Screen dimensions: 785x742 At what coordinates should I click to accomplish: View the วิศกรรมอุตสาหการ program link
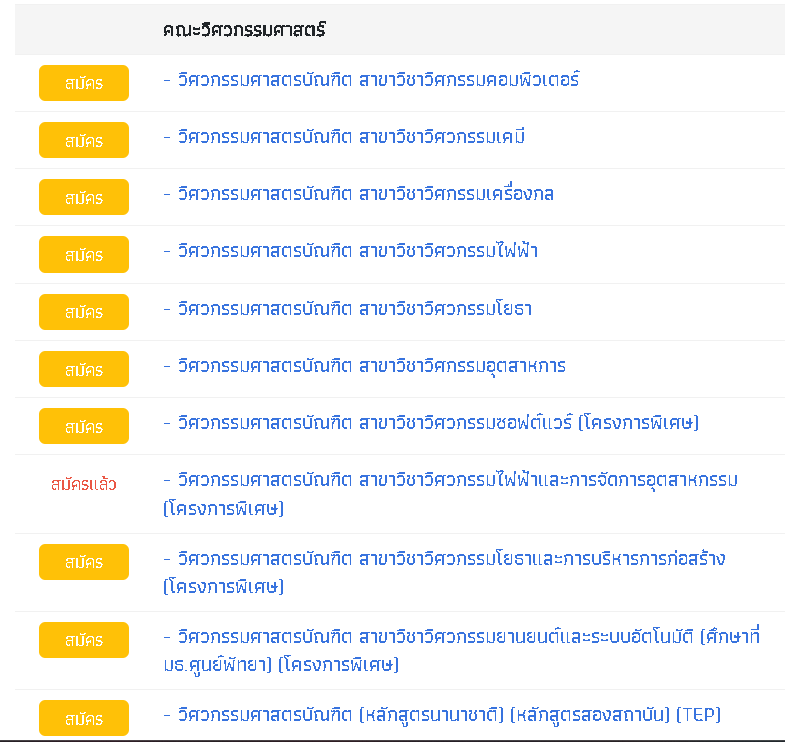pos(364,366)
